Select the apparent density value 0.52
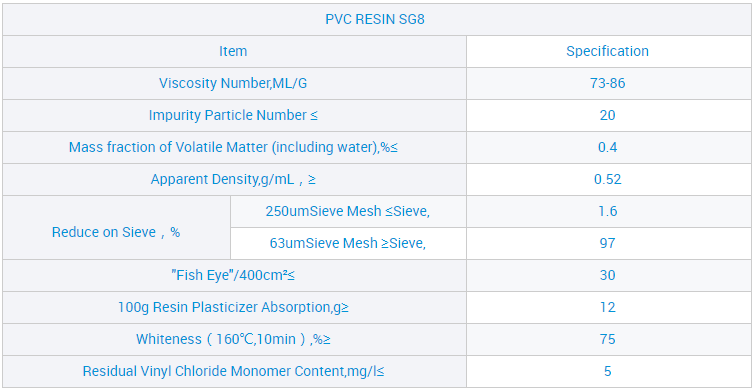This screenshot has height=390, width=755. [607, 180]
